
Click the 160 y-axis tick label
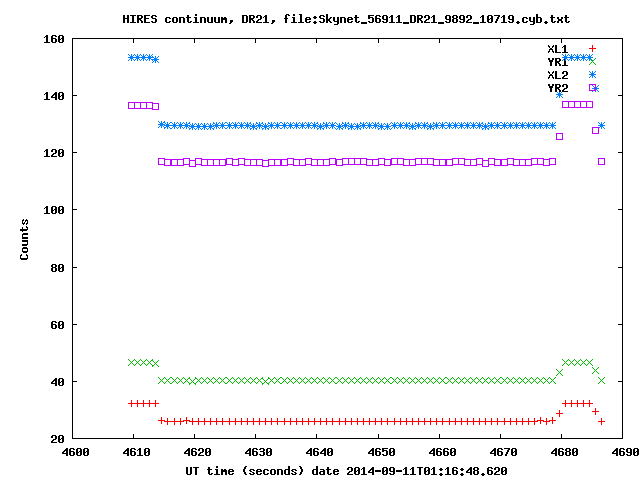click(54, 39)
